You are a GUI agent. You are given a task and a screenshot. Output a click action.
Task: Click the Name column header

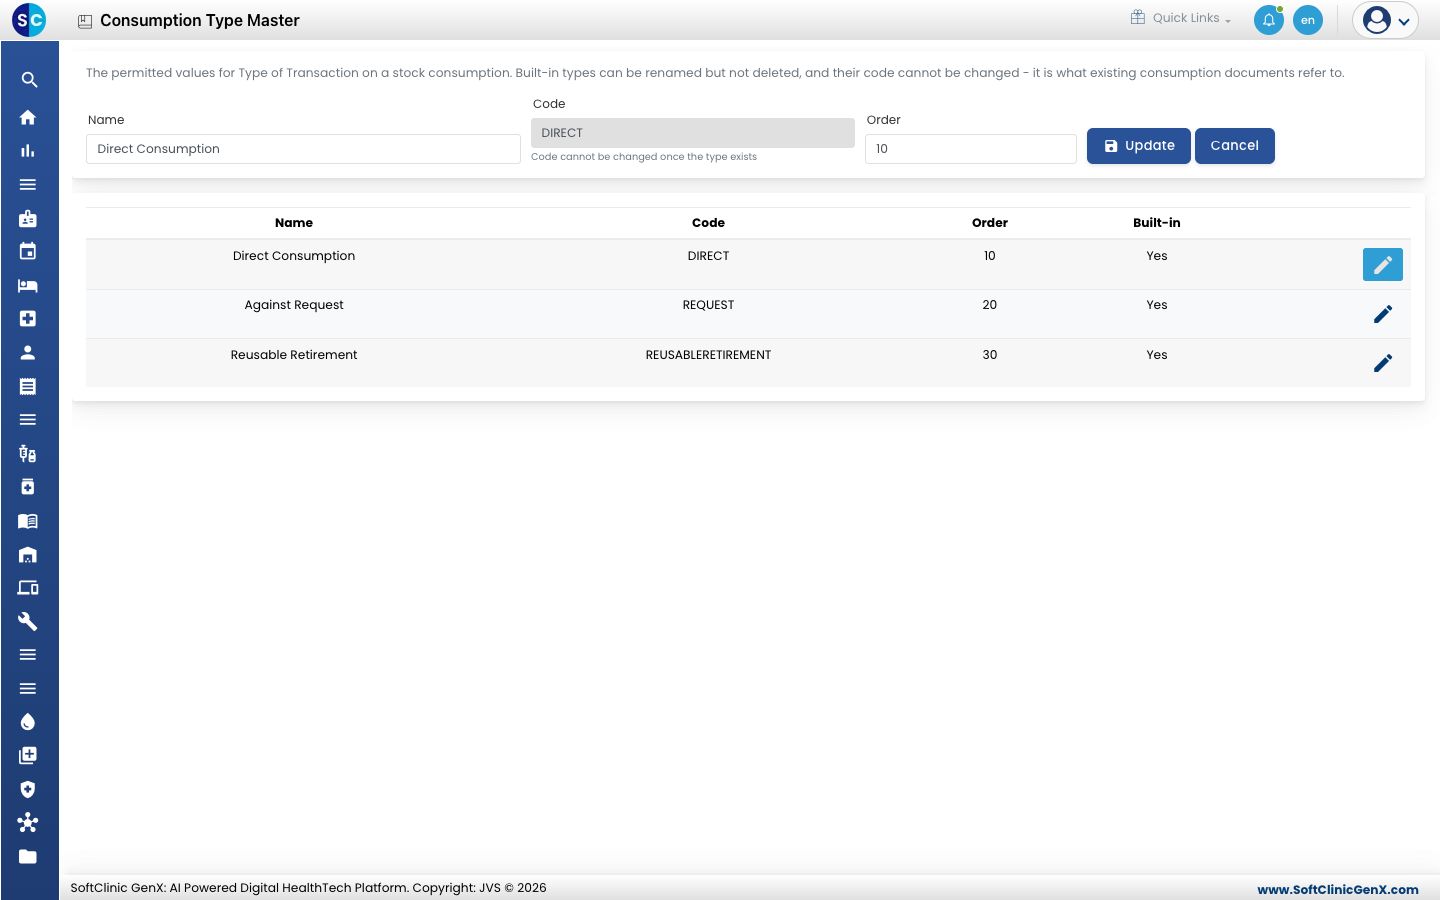(294, 223)
